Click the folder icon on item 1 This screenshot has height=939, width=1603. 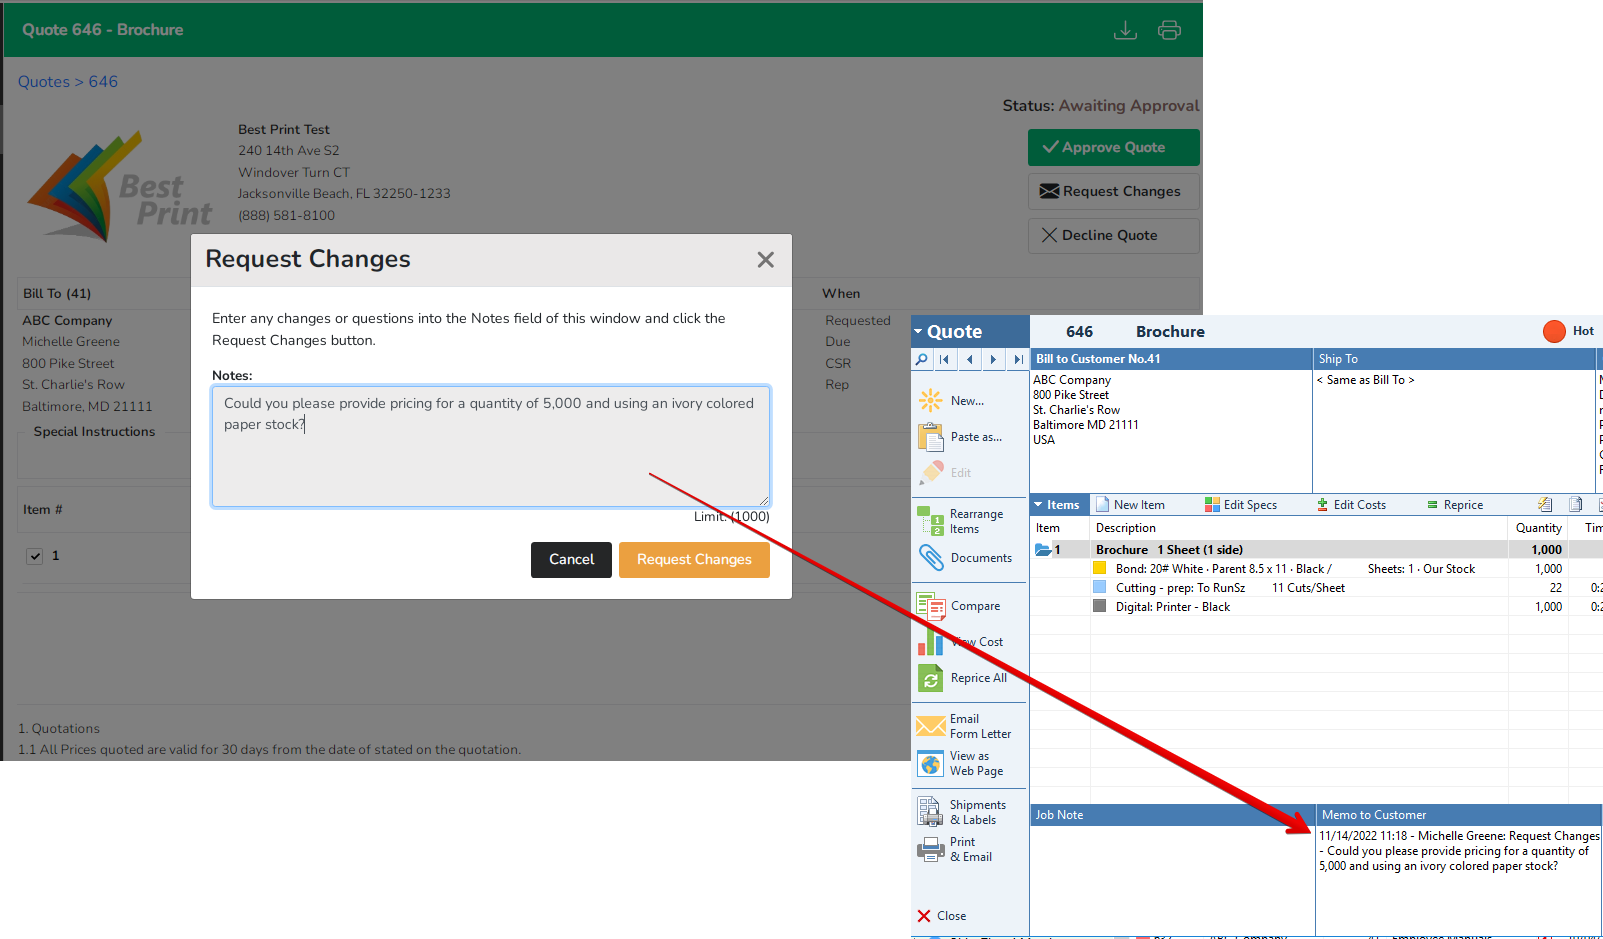(x=1043, y=550)
